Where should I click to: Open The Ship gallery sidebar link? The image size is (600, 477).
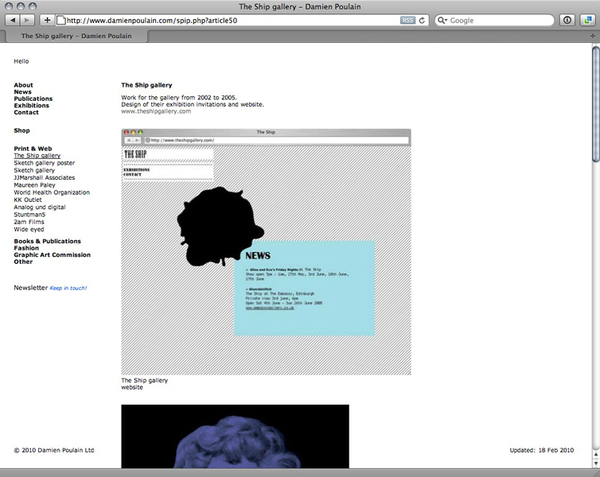[37, 156]
